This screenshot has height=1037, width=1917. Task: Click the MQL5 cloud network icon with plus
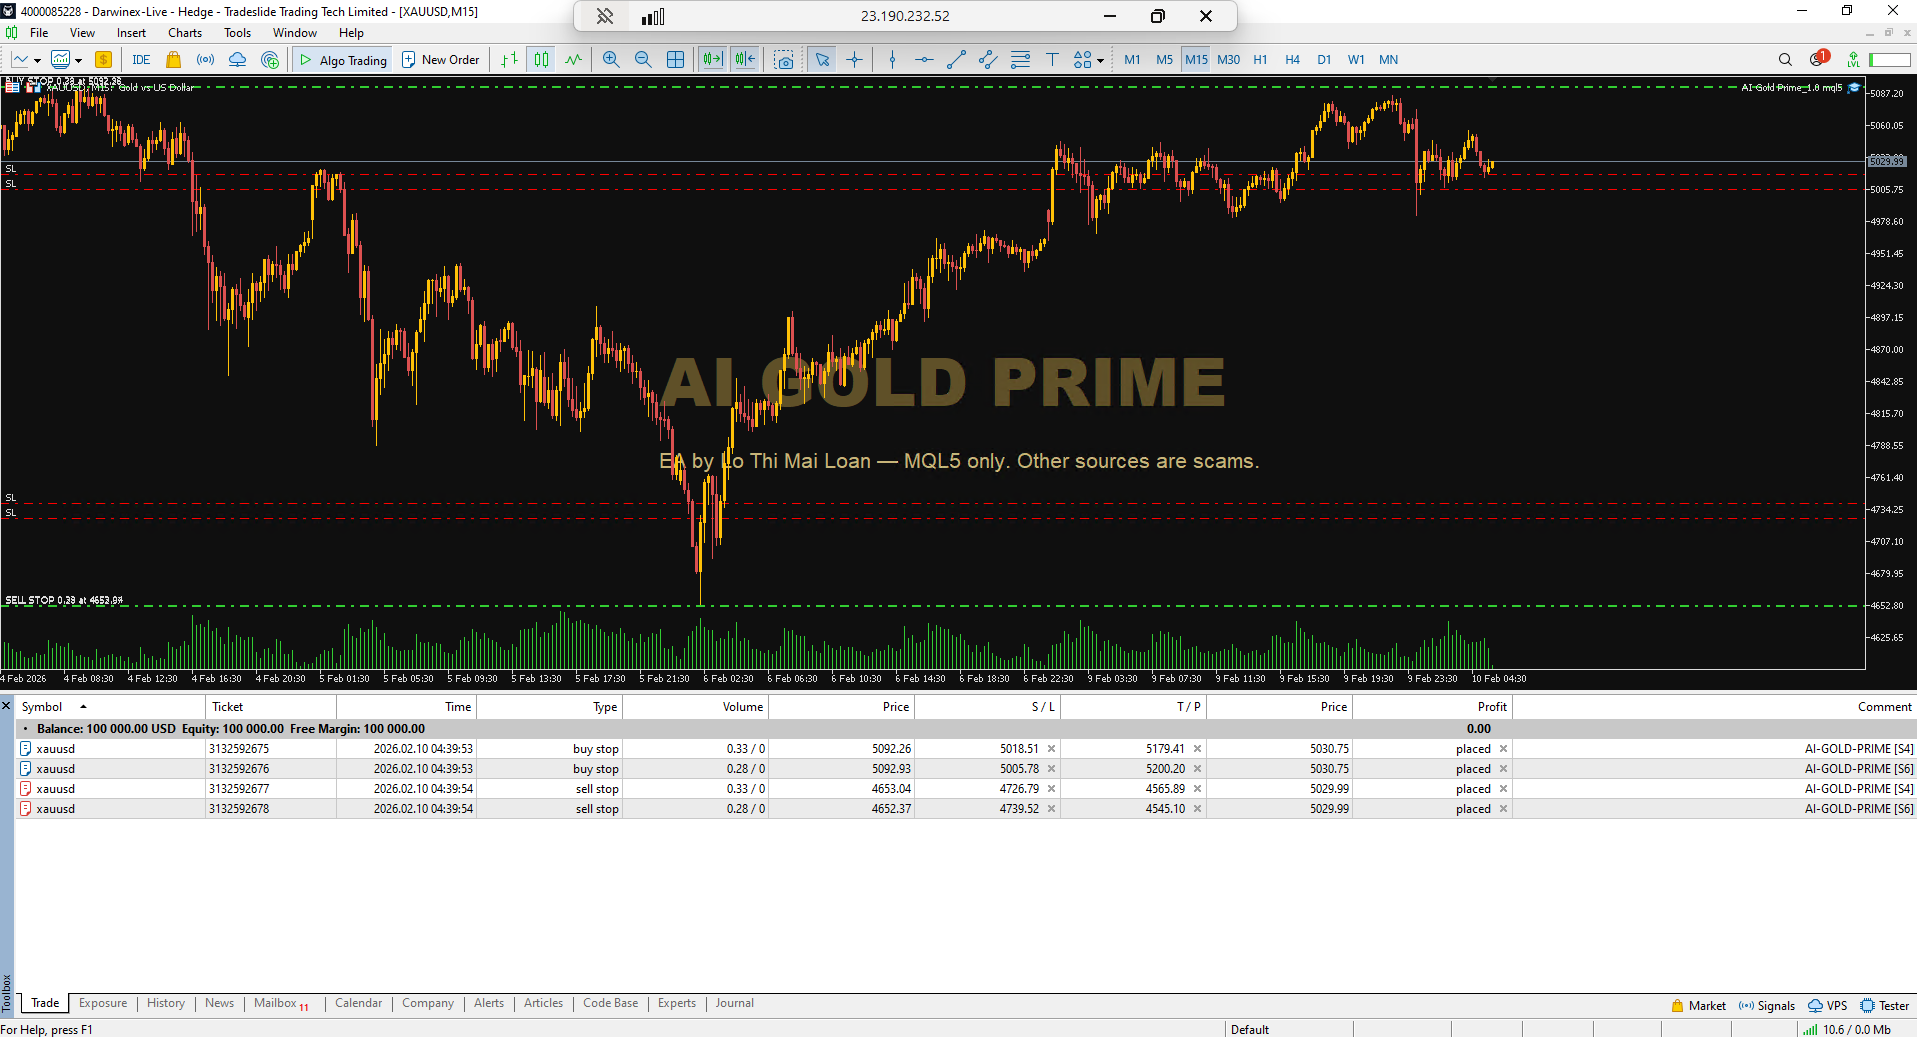point(270,60)
